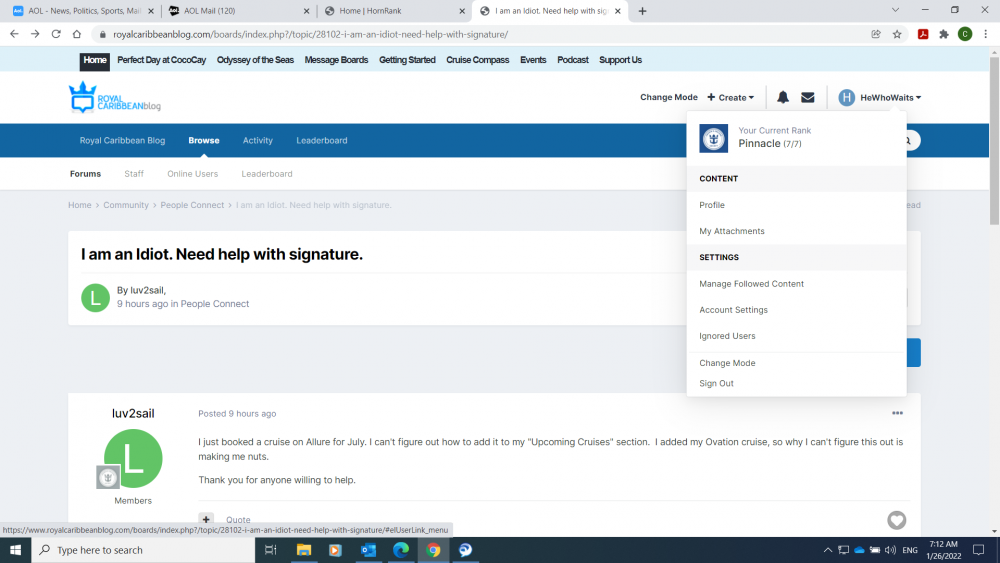Click the multi-quote plus button
Screen dimensions: 1000x563
tap(206, 520)
